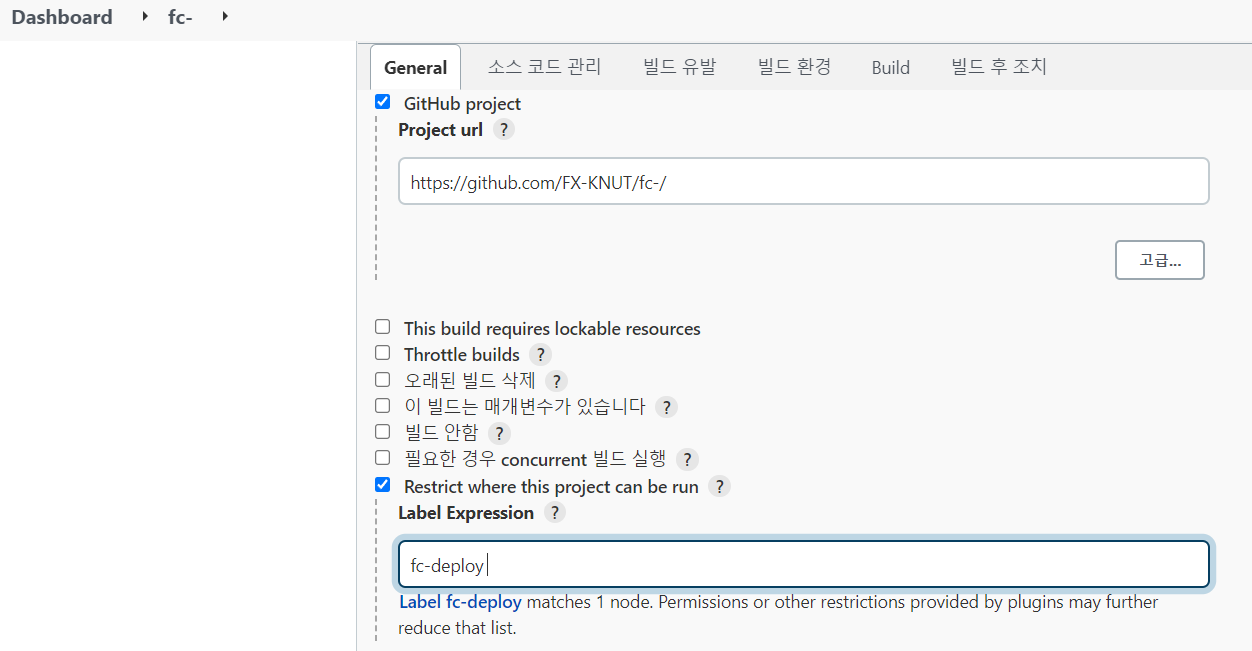Enable the 오래된 빌드 삭제 checkbox

(x=382, y=380)
